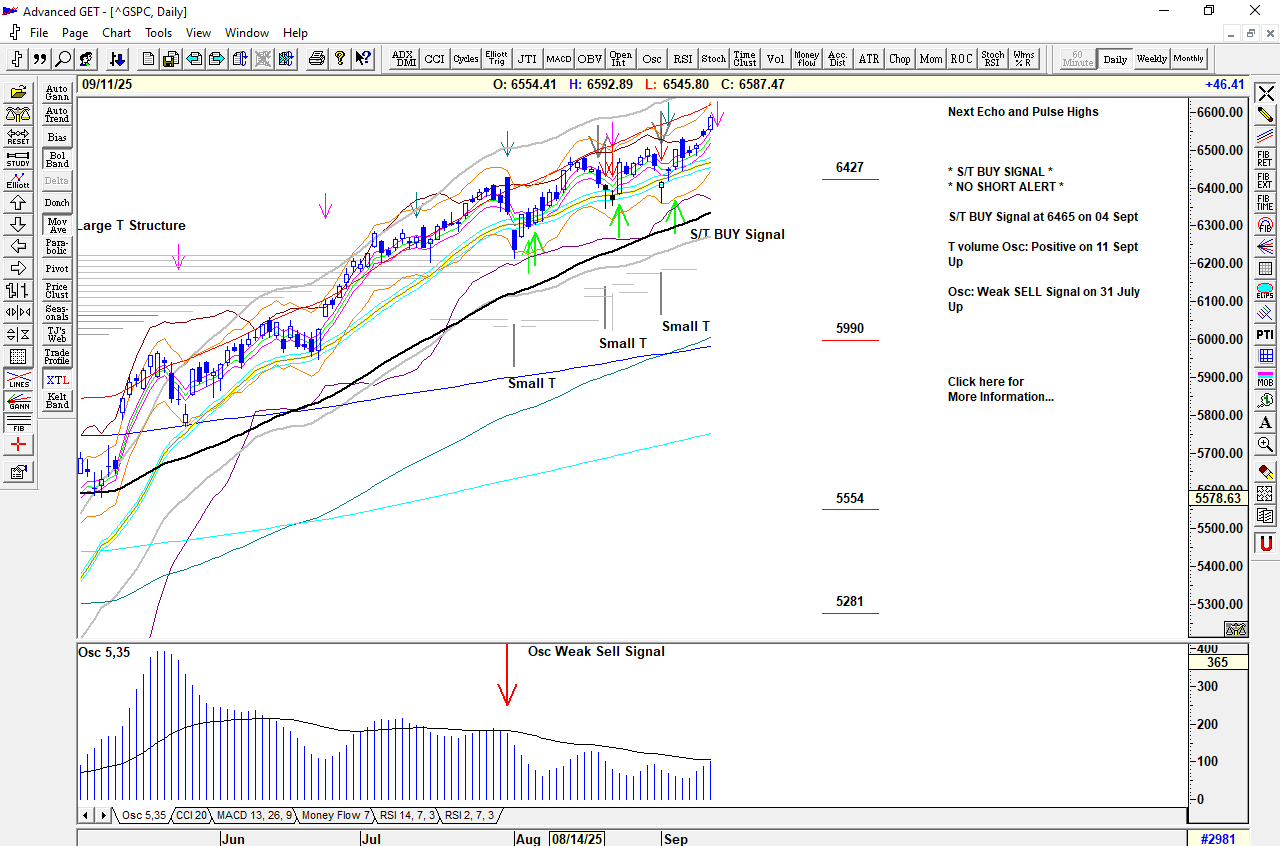Viewport: 1280px width, 846px height.
Task: Open the folder icon in the left toolbar
Action: 18,92
